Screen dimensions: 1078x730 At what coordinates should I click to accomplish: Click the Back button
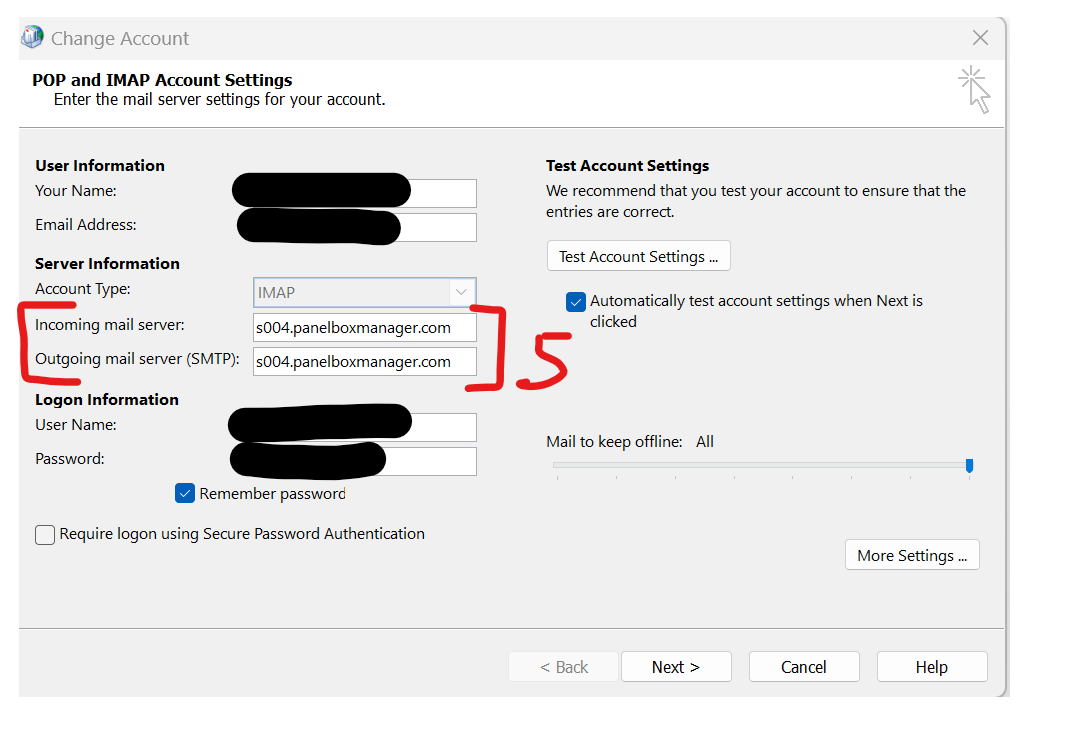click(564, 667)
